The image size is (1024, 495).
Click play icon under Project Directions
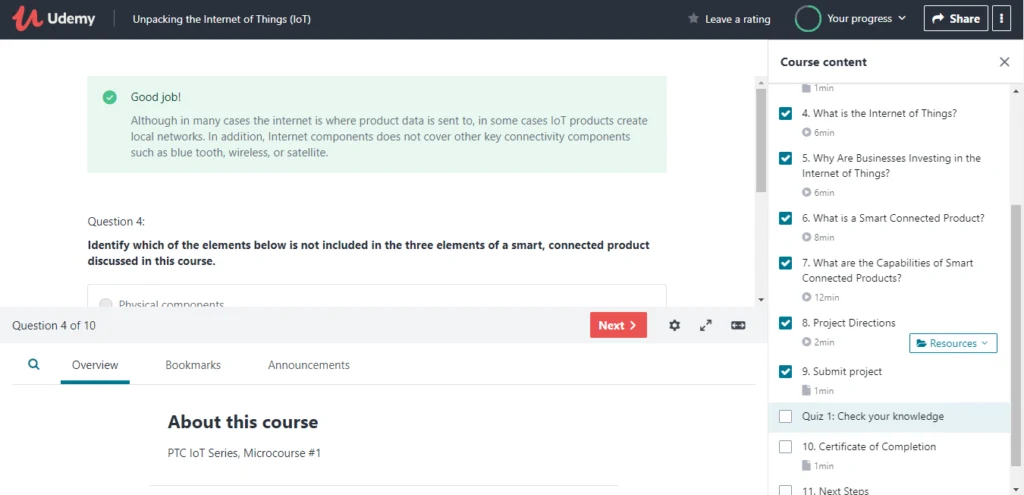pos(807,342)
